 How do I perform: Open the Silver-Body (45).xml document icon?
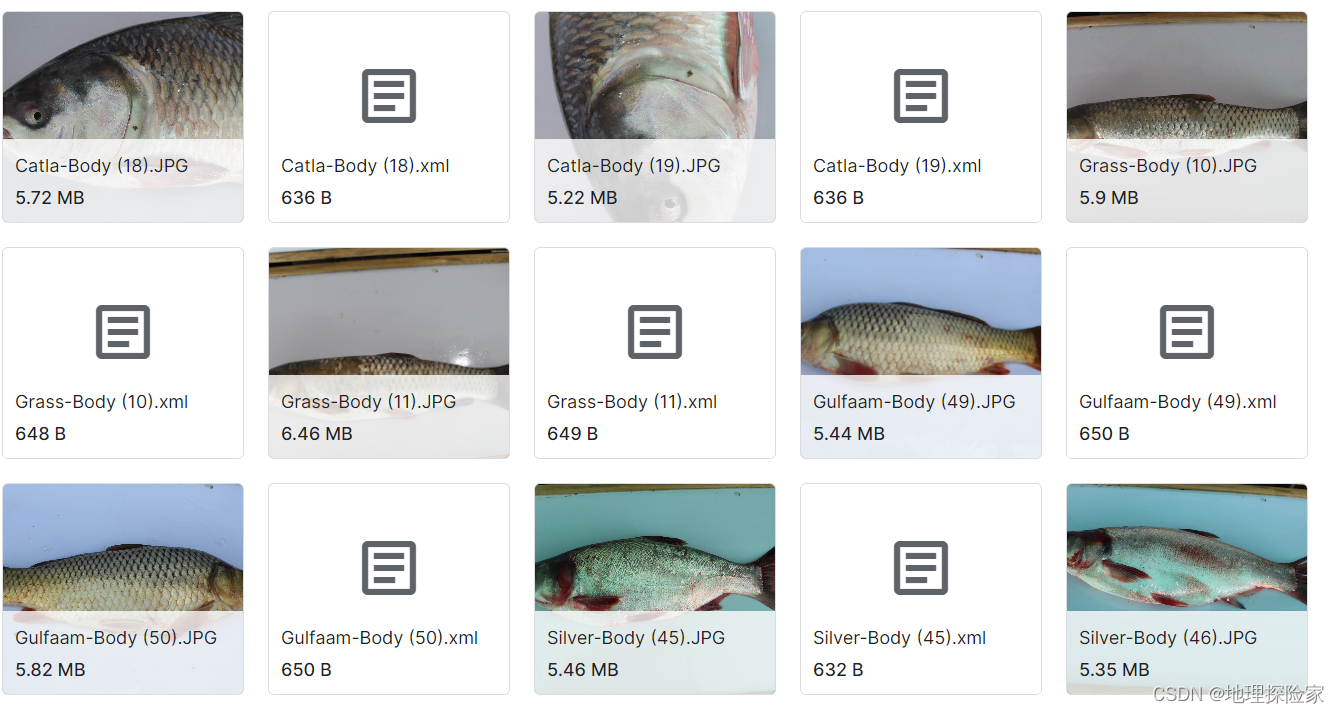(x=920, y=568)
